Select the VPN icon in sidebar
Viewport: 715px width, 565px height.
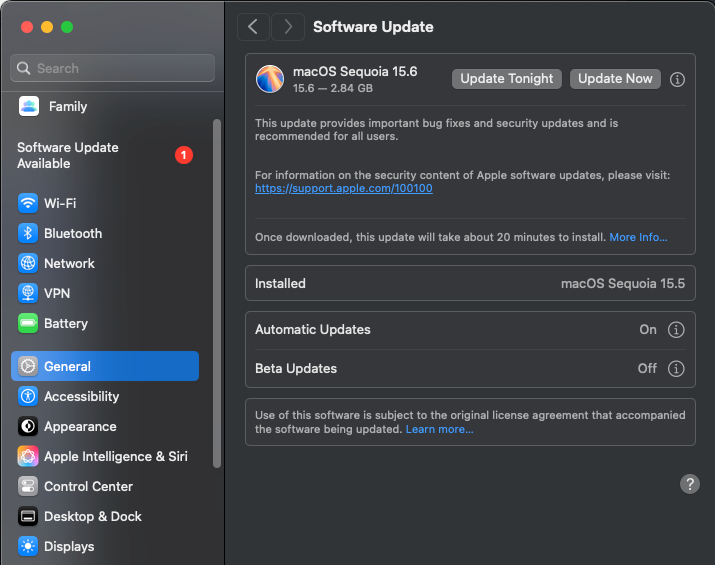click(28, 293)
